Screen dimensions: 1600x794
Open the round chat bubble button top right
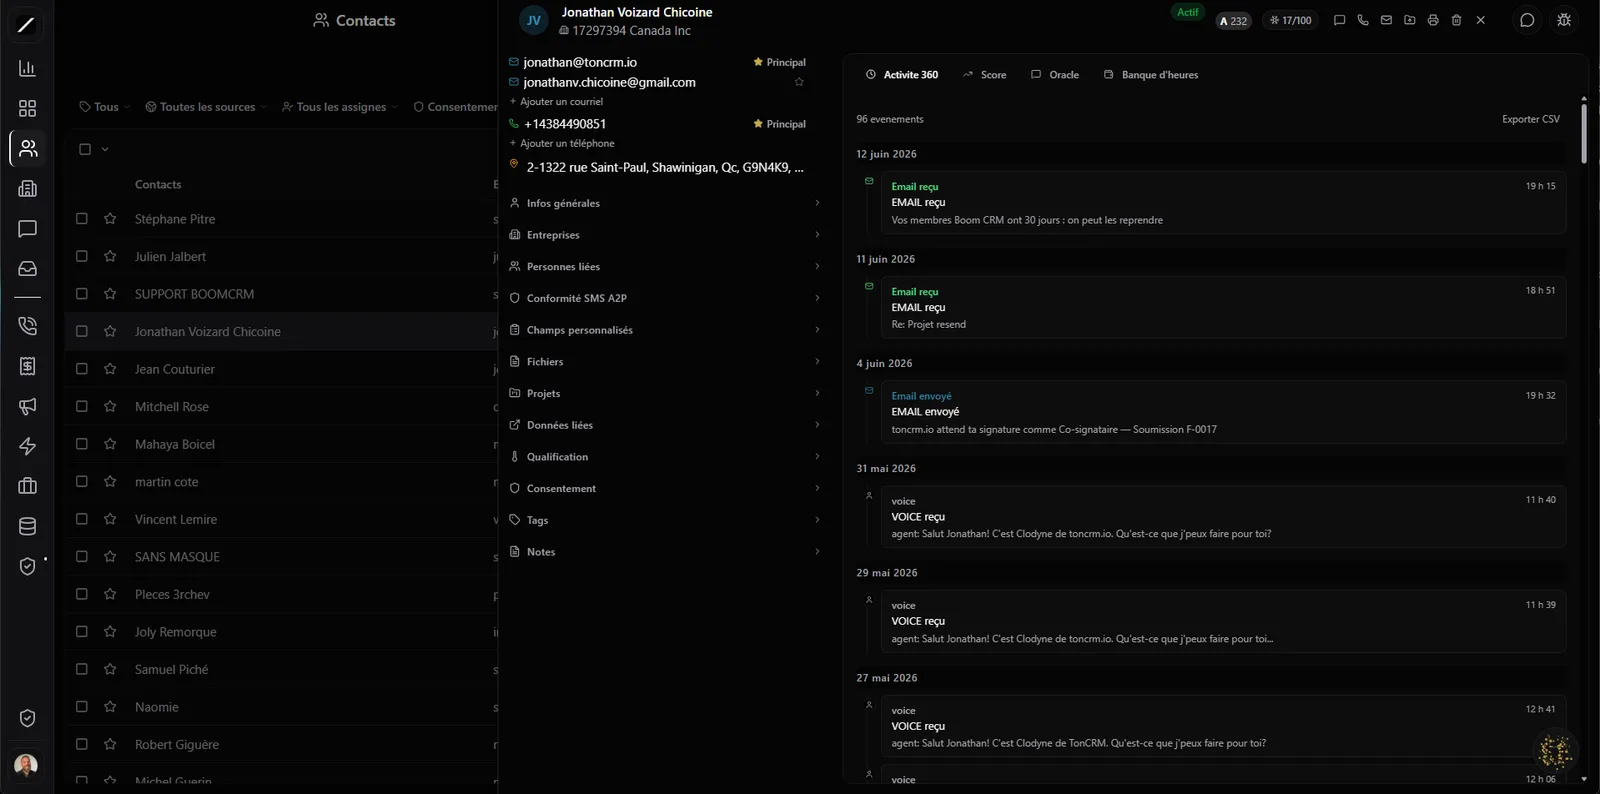coord(1527,20)
